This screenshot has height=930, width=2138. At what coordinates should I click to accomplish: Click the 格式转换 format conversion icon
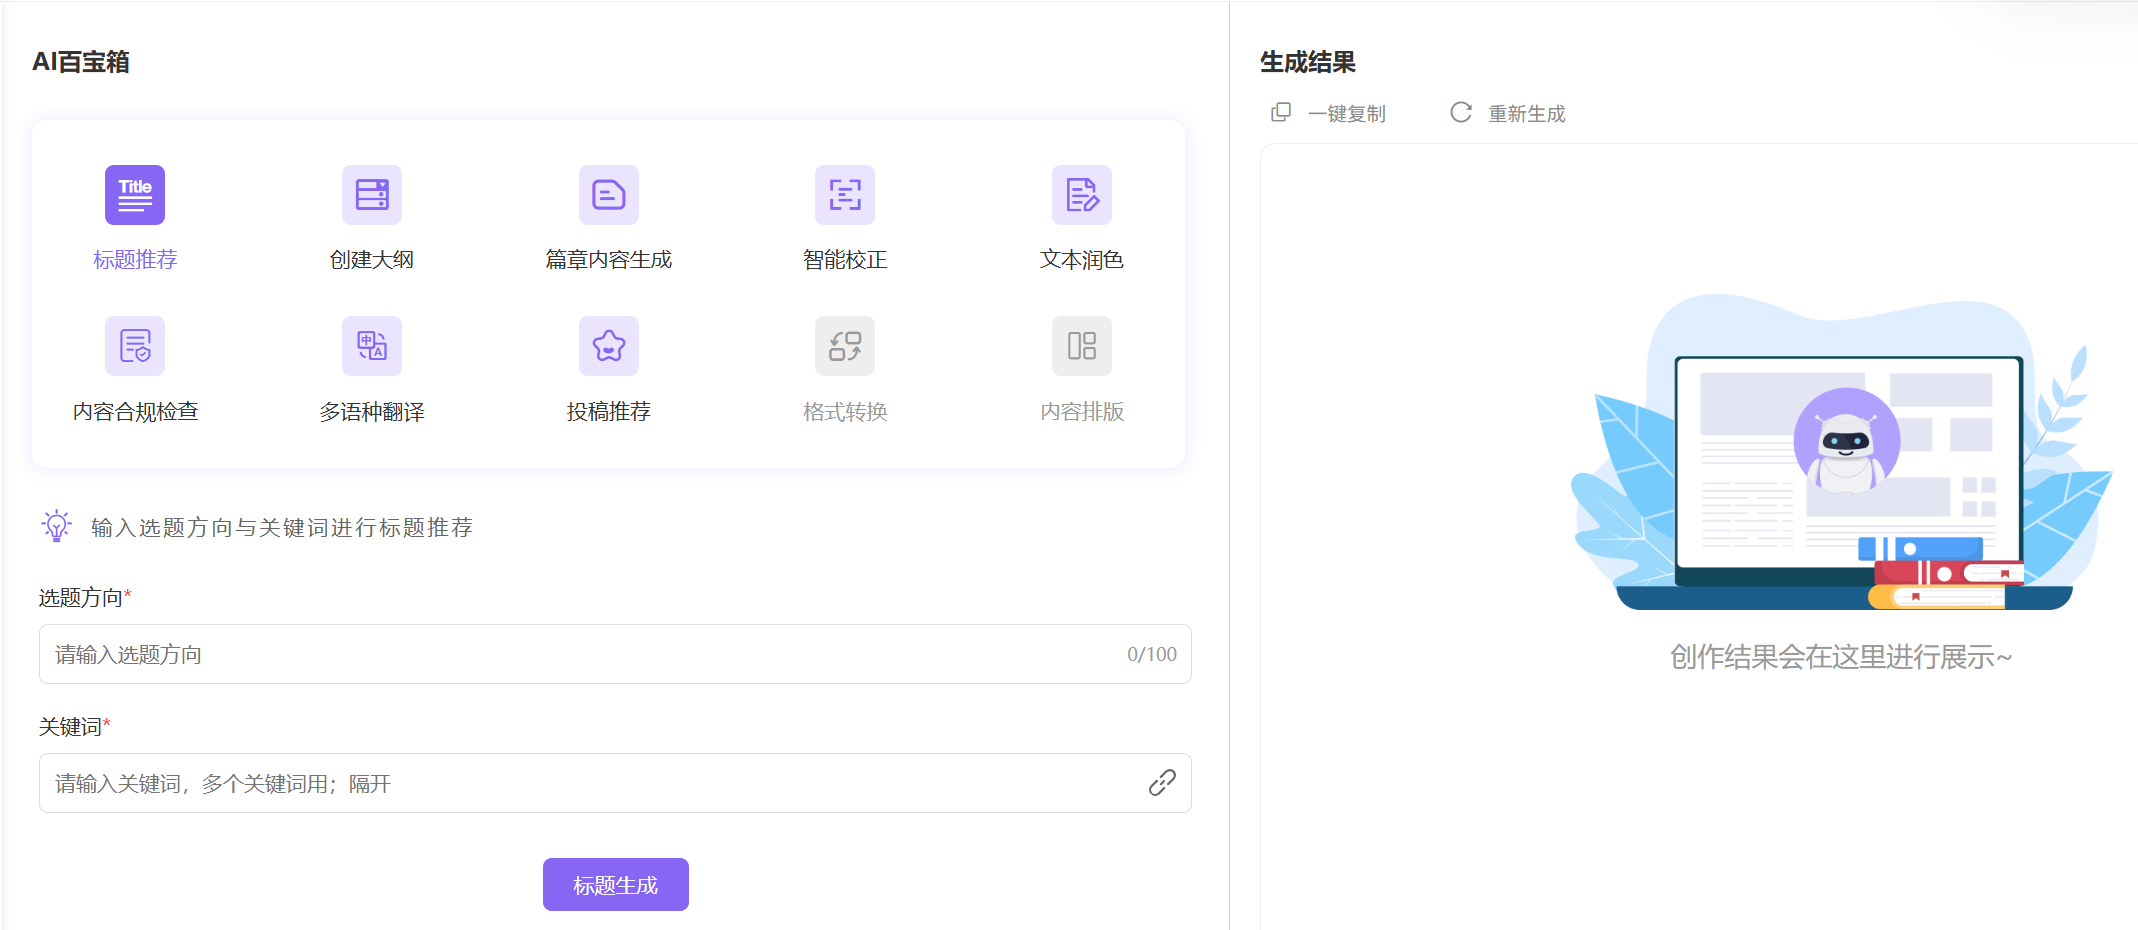[845, 346]
